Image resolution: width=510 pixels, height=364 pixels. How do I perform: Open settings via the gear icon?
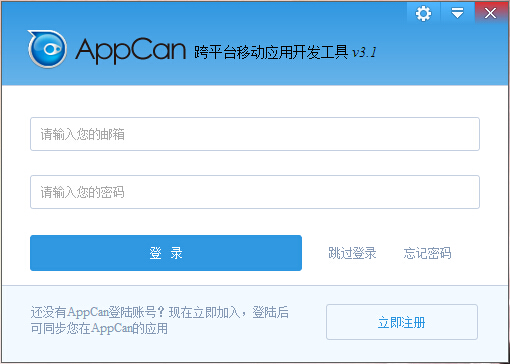click(x=423, y=13)
